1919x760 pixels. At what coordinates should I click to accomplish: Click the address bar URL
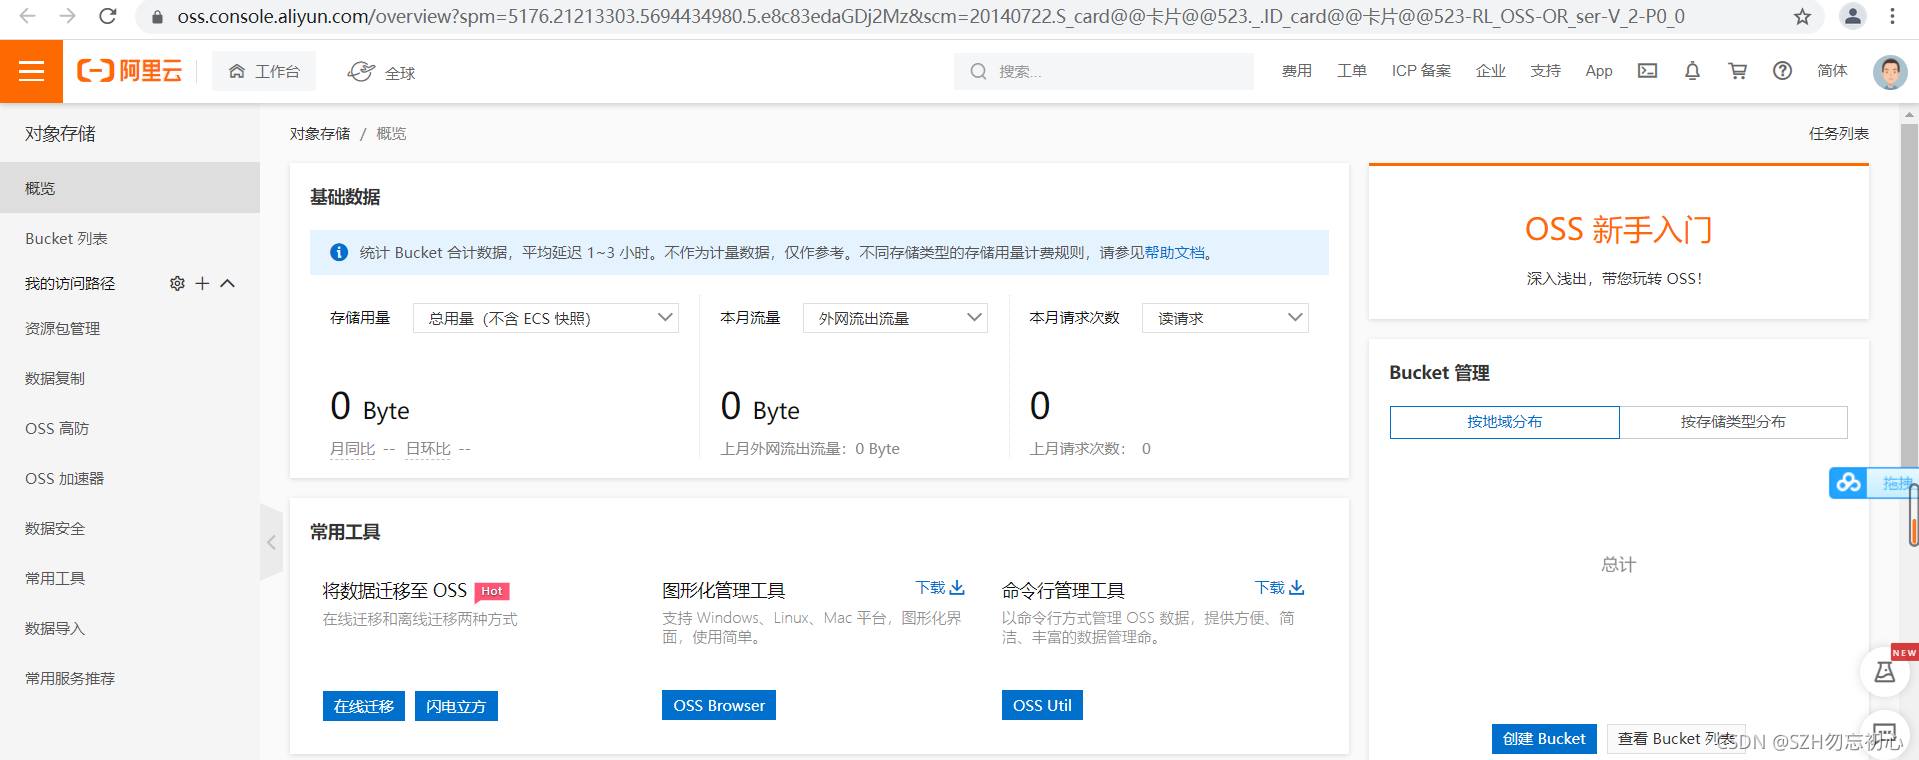(931, 16)
